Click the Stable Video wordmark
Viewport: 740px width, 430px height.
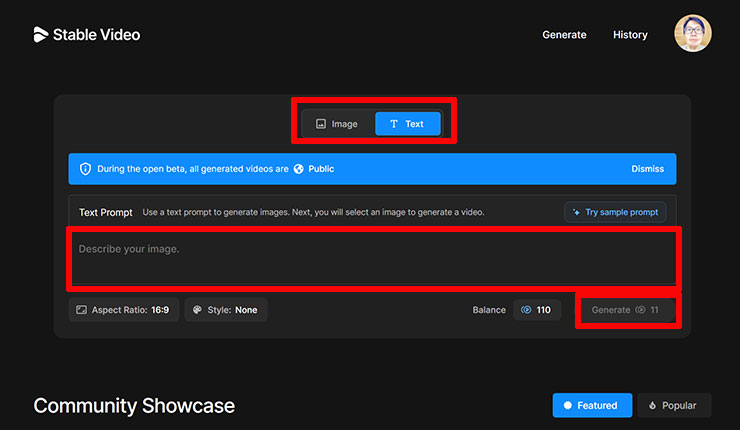click(x=97, y=35)
